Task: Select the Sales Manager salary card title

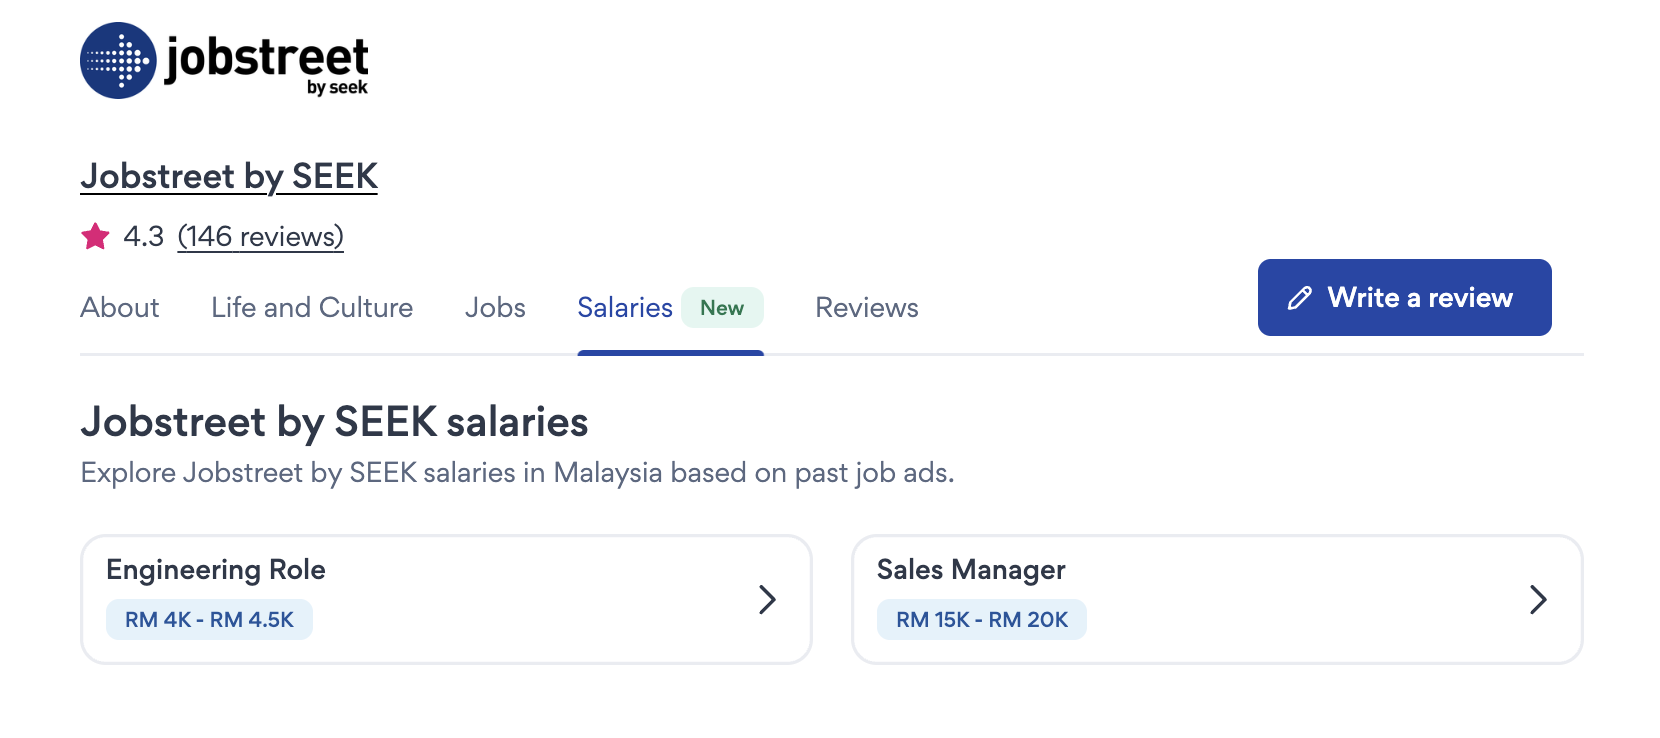Action: tap(971, 570)
